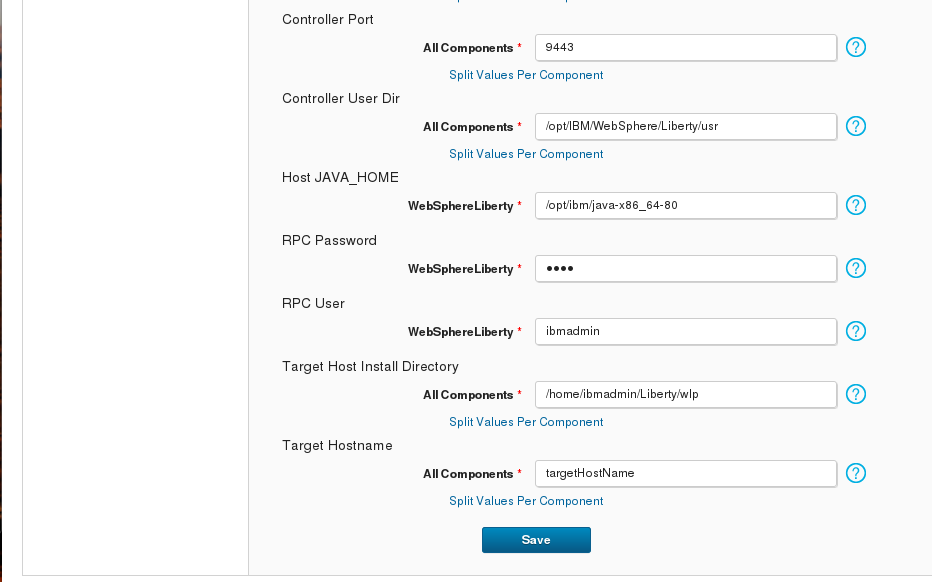
Task: Click help icon beside RPC Password
Action: point(855,268)
